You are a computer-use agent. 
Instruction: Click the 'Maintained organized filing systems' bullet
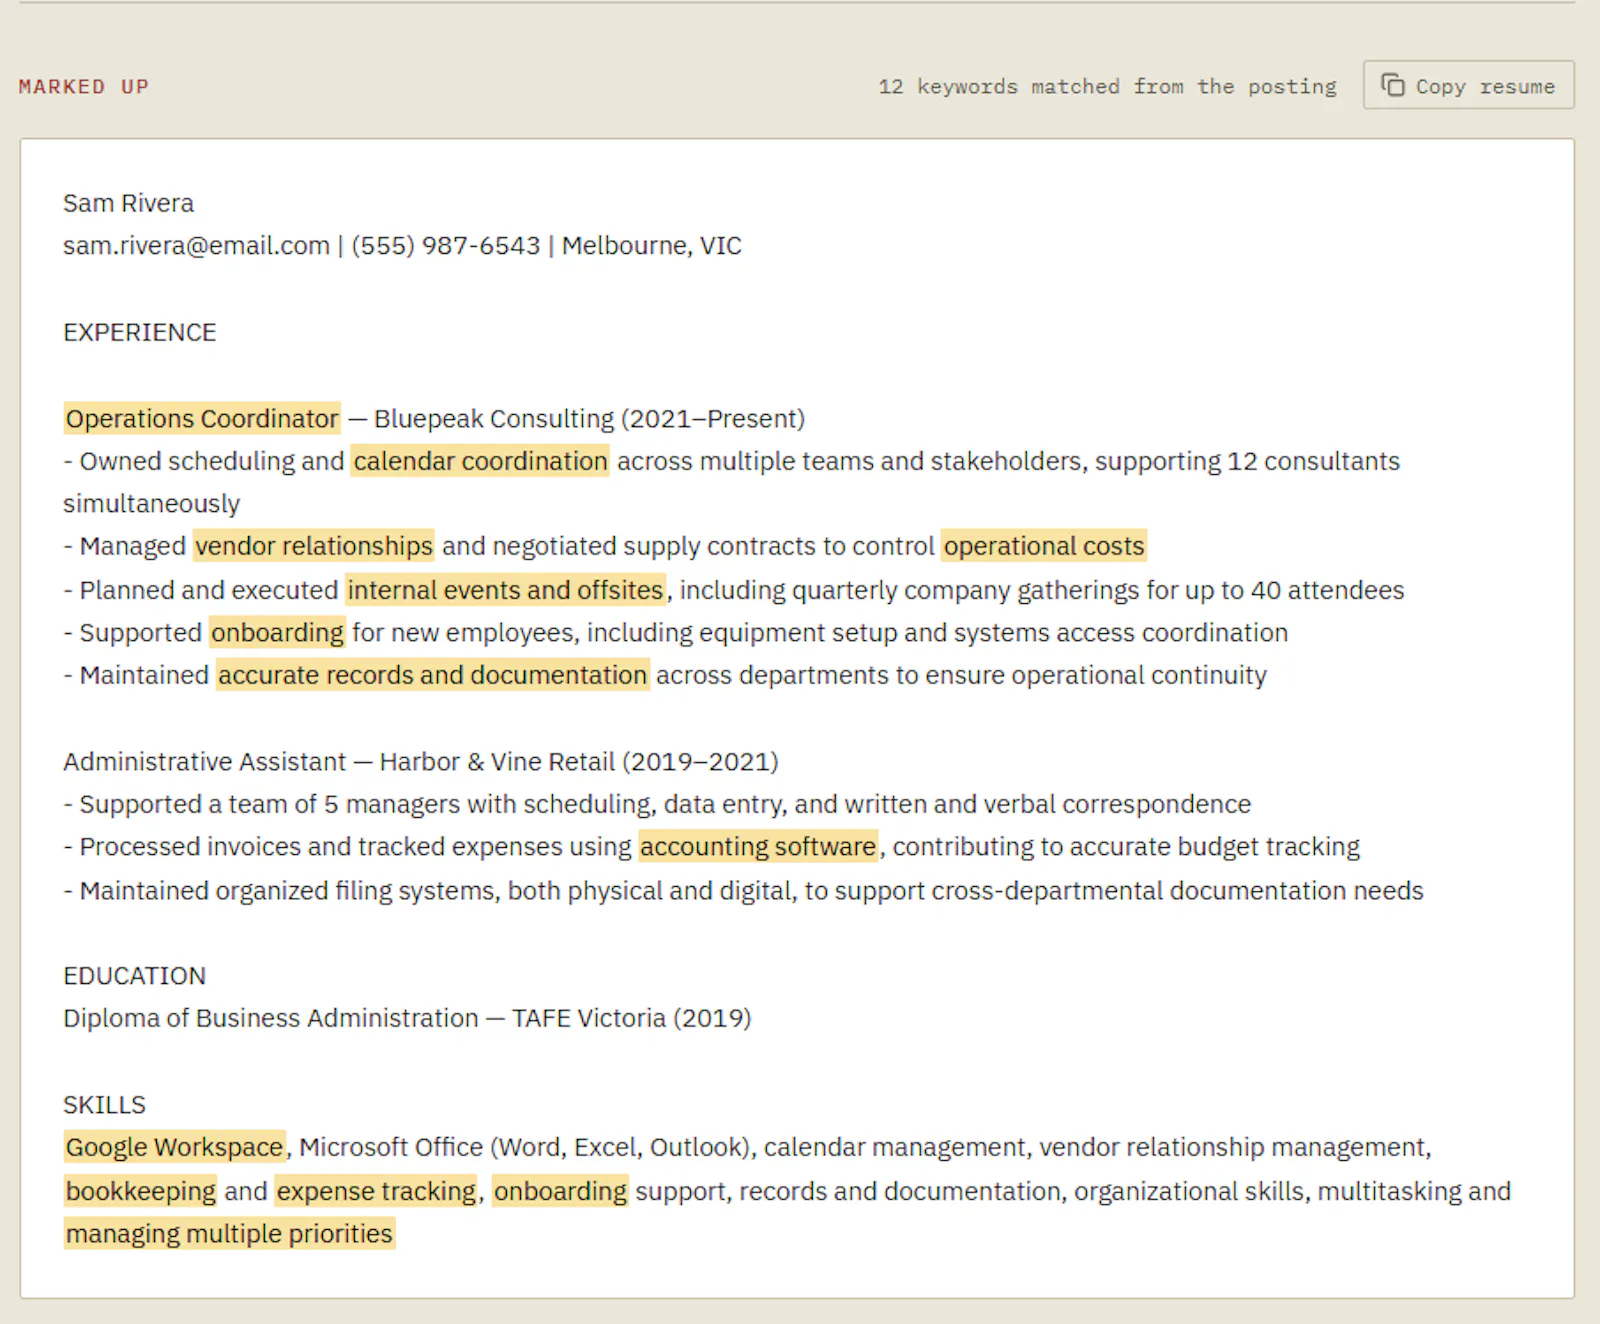743,890
